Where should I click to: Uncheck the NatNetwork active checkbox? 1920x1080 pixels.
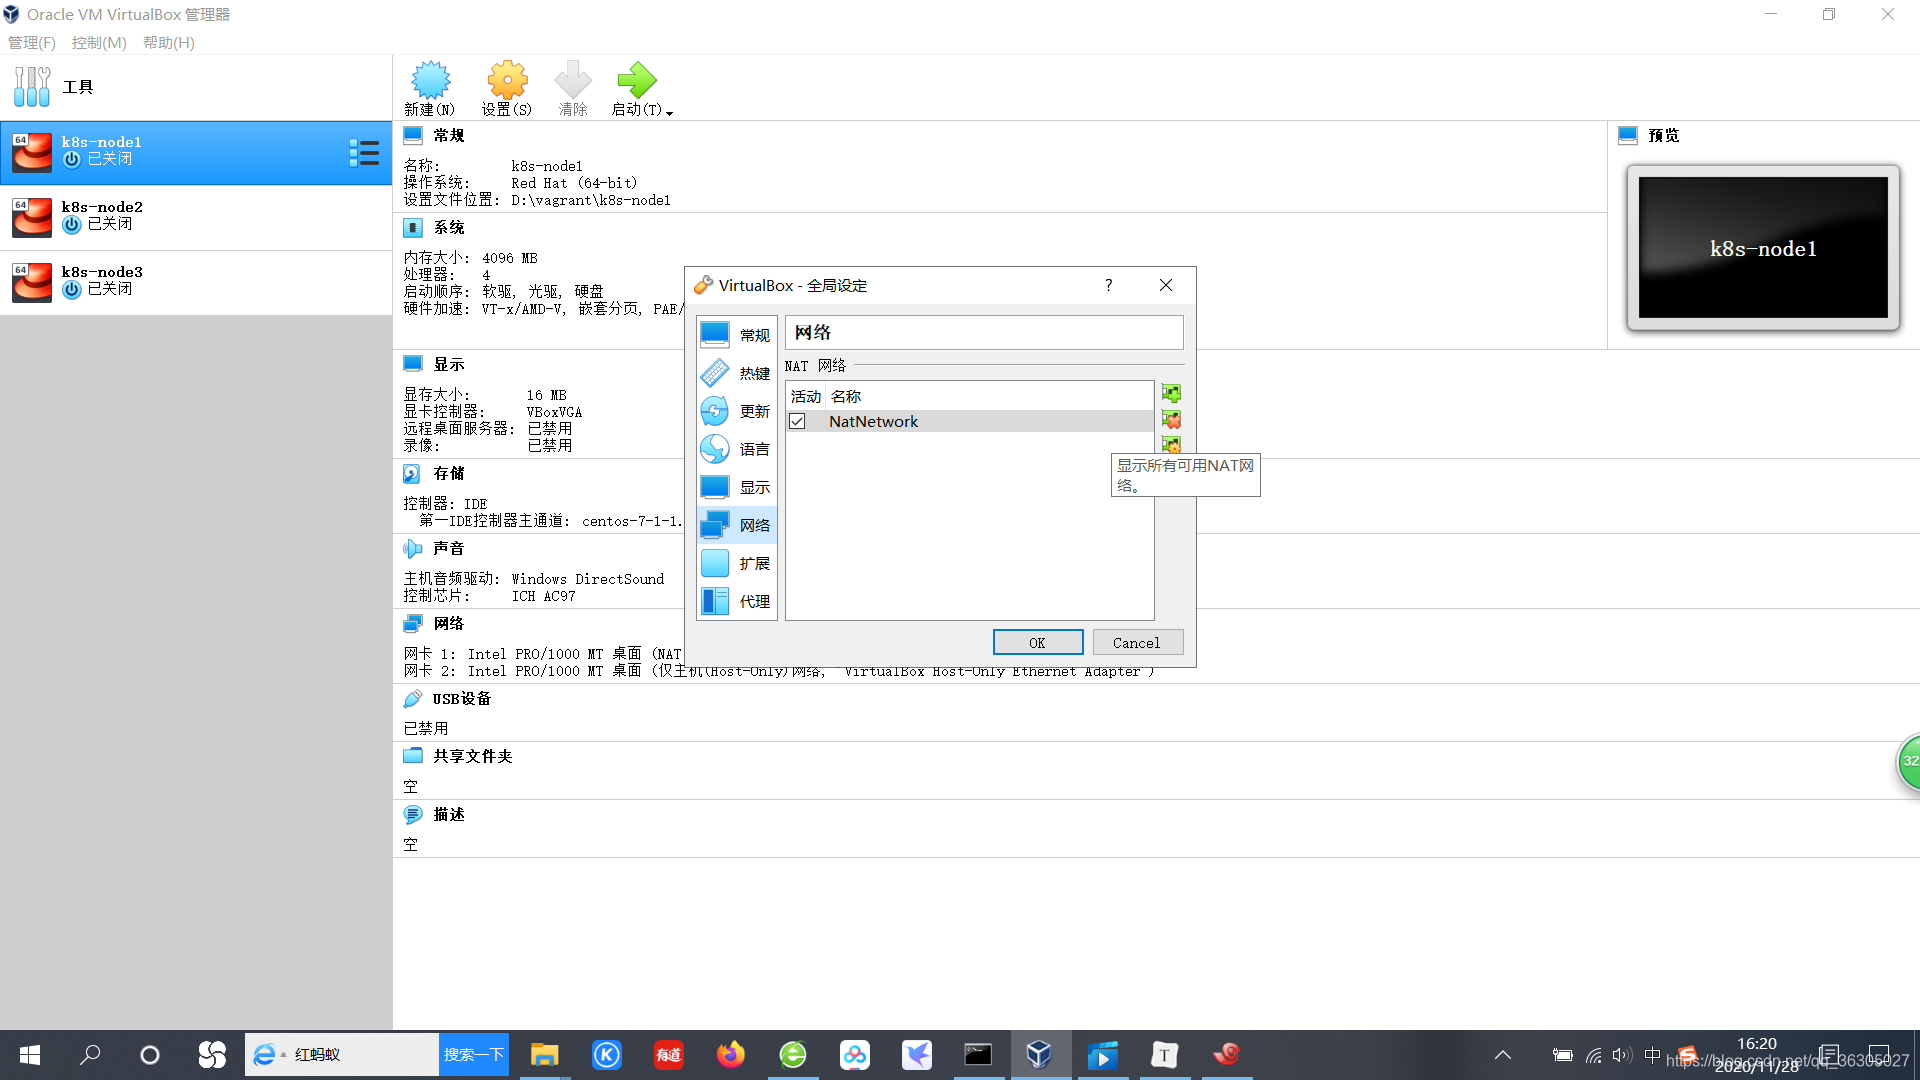tap(797, 422)
